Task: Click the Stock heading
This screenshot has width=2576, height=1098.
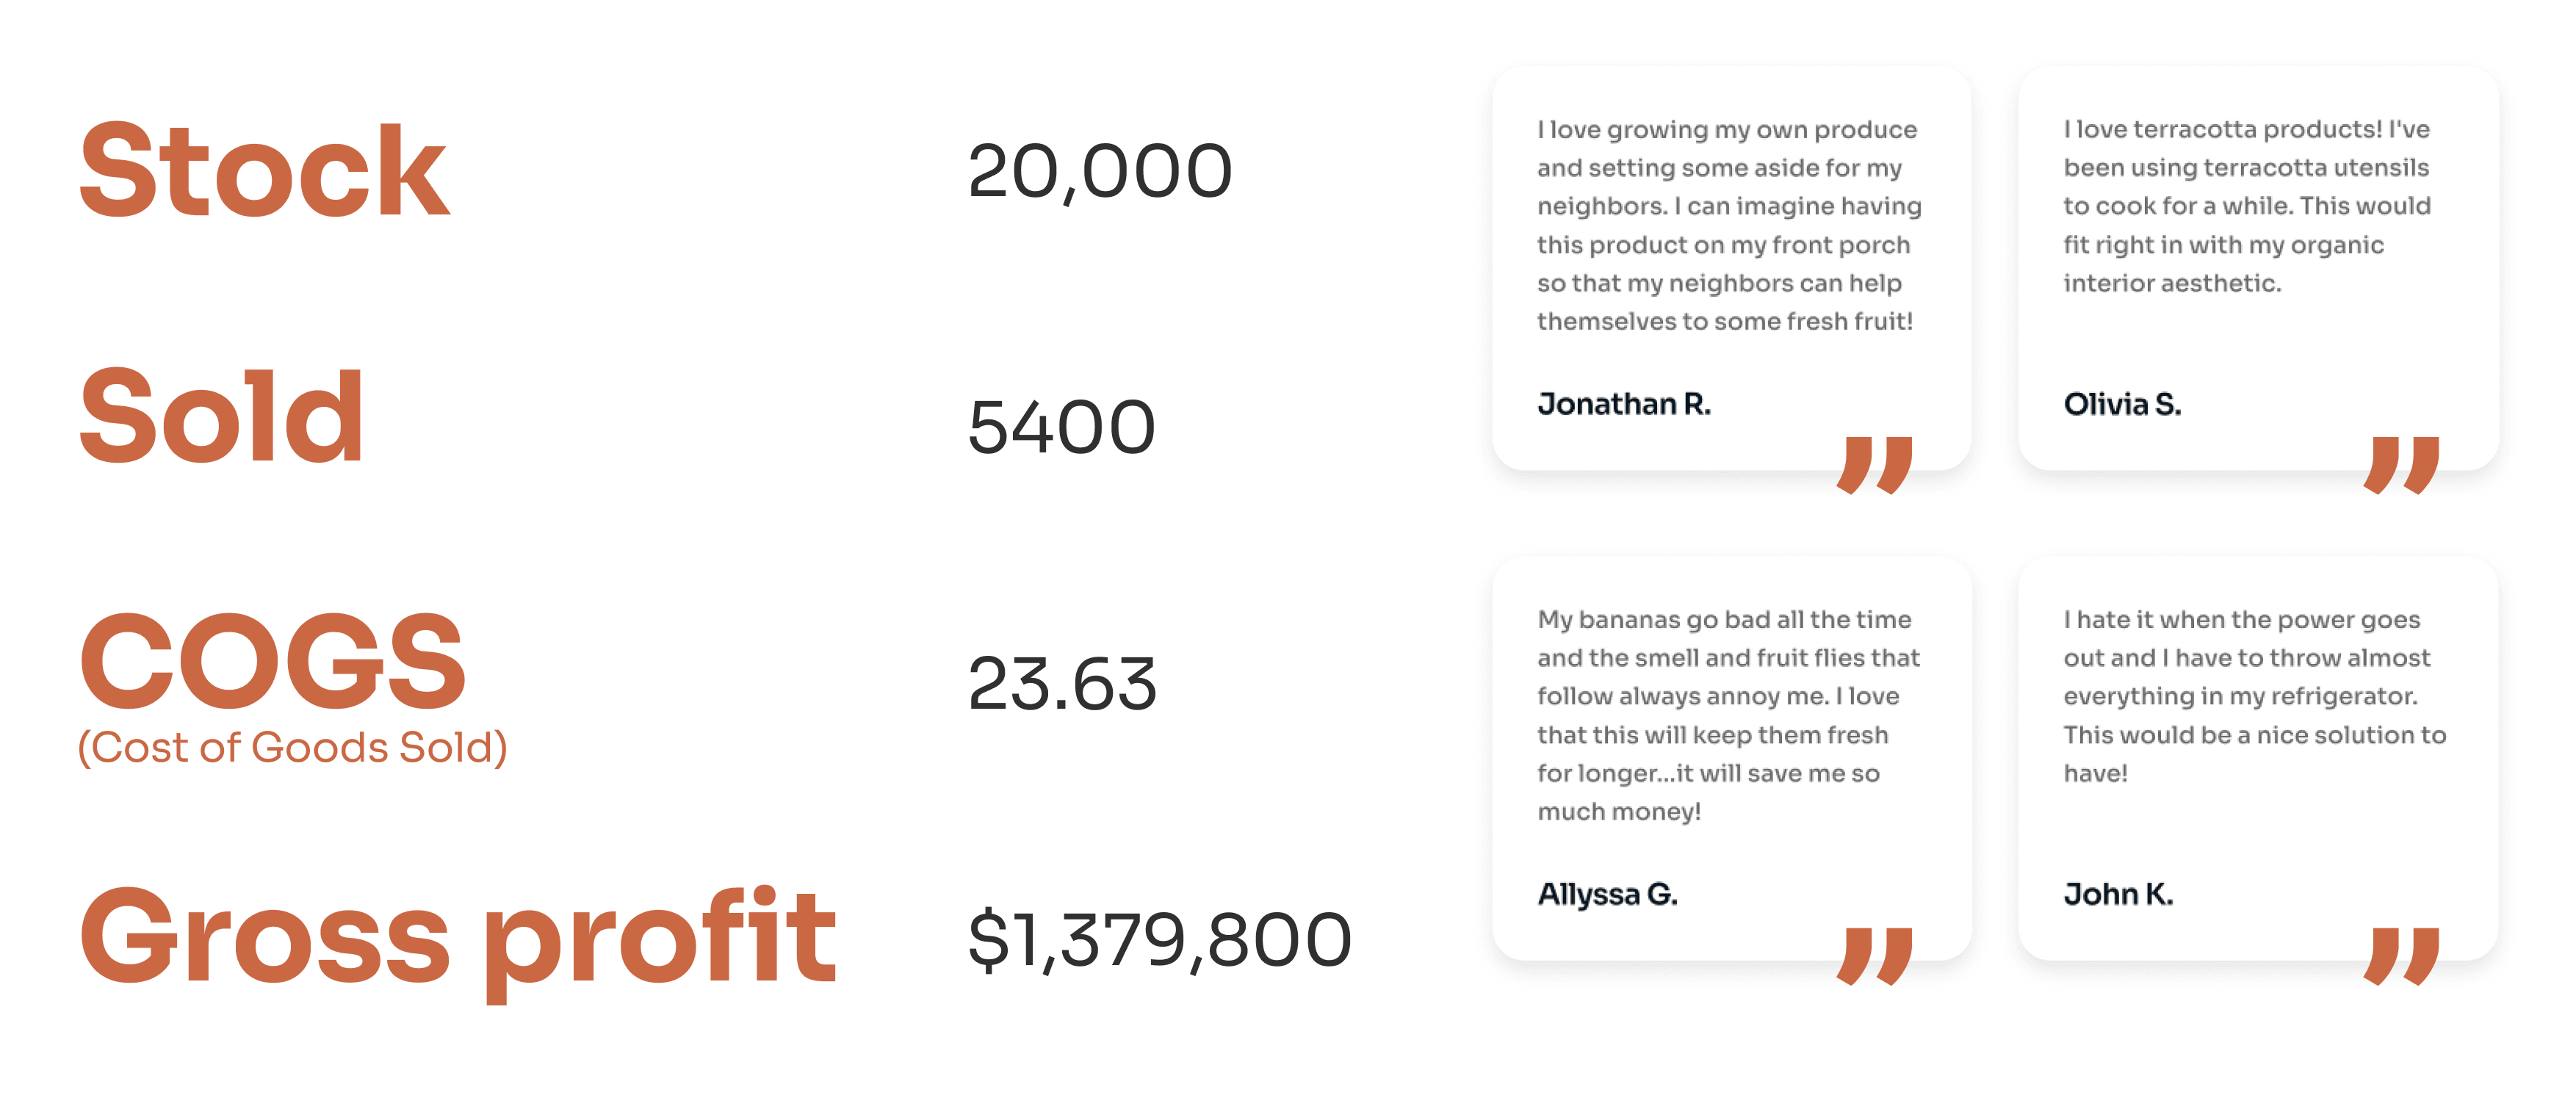Action: [264, 170]
